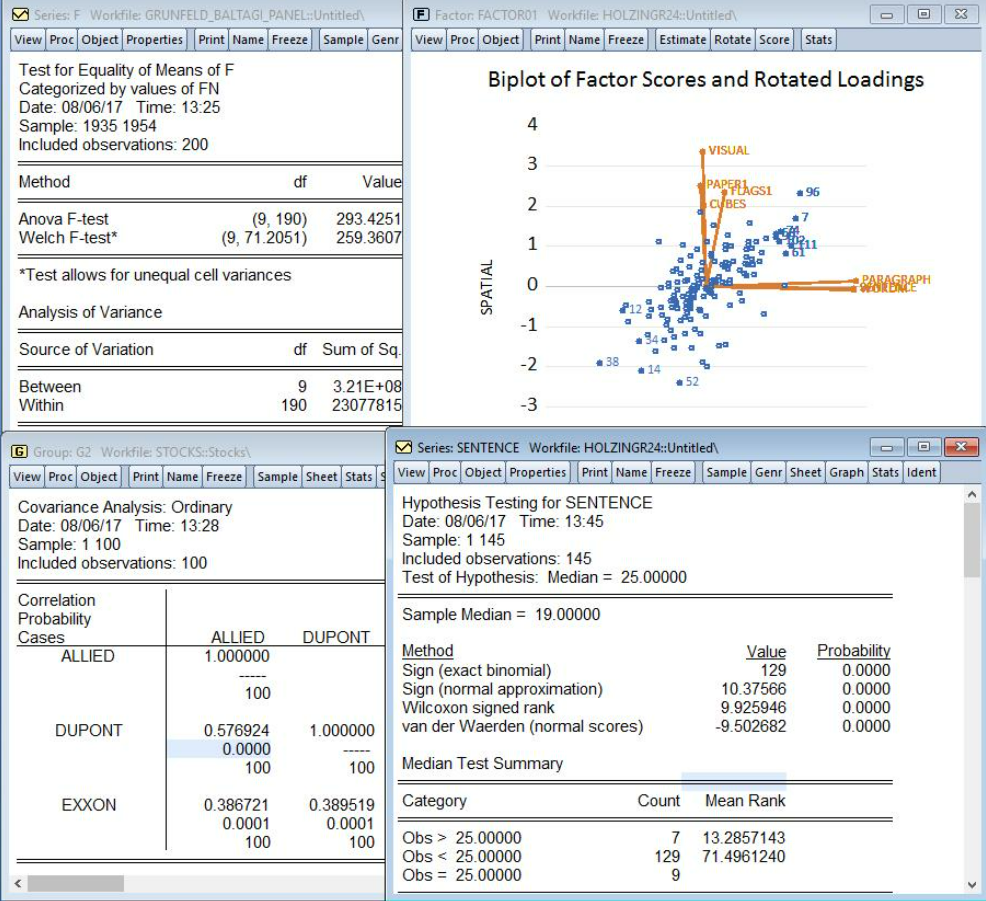The height and width of the screenshot is (901, 986).
Task: Open Properties in Series SENTENCE toolbar
Action: 538,472
